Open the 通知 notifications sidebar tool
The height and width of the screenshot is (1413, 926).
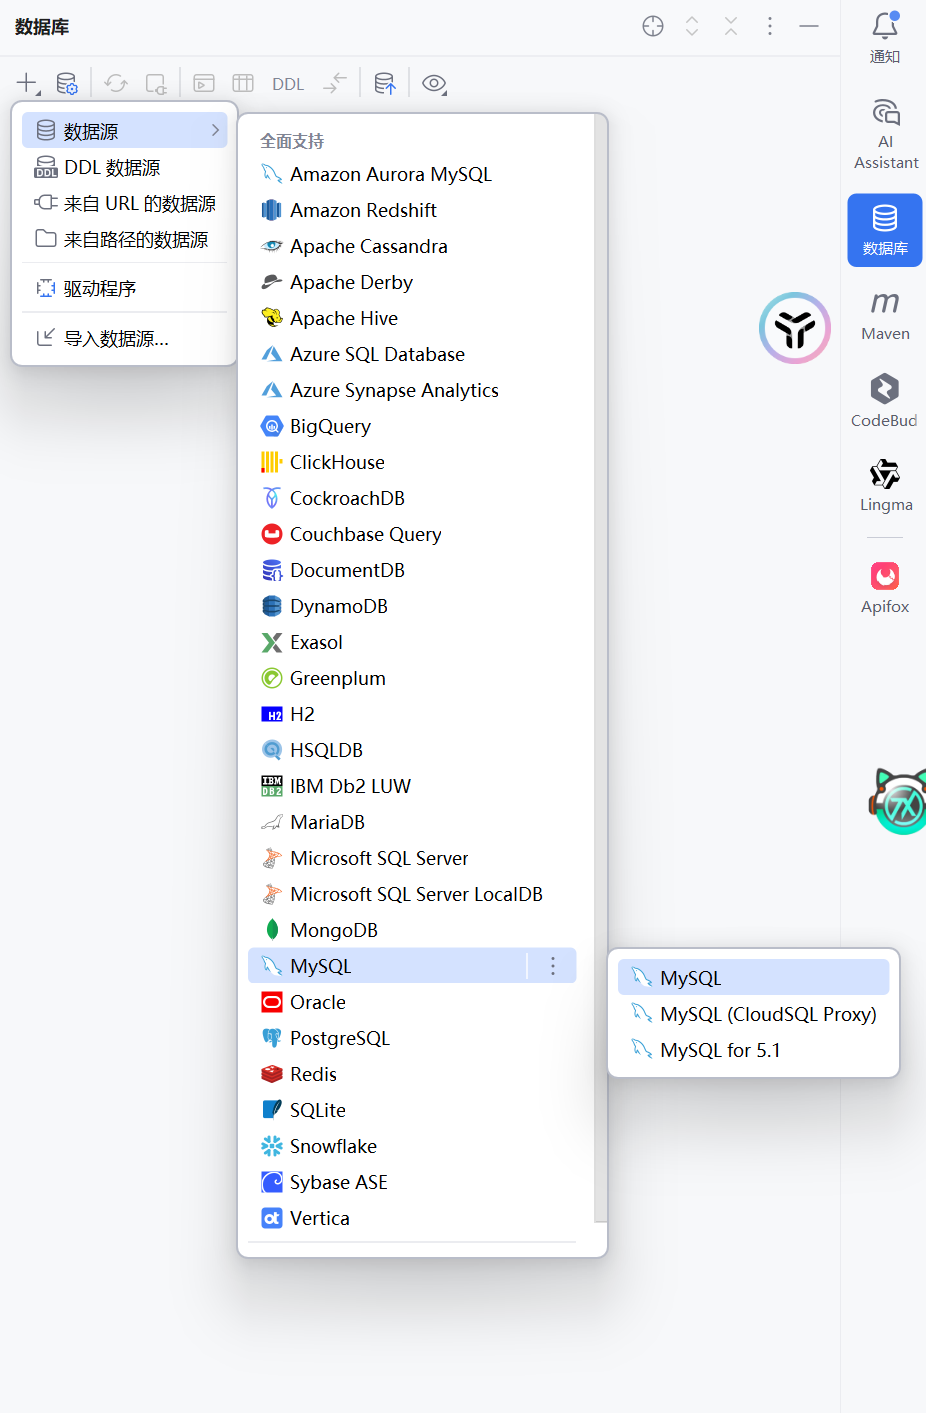click(885, 38)
